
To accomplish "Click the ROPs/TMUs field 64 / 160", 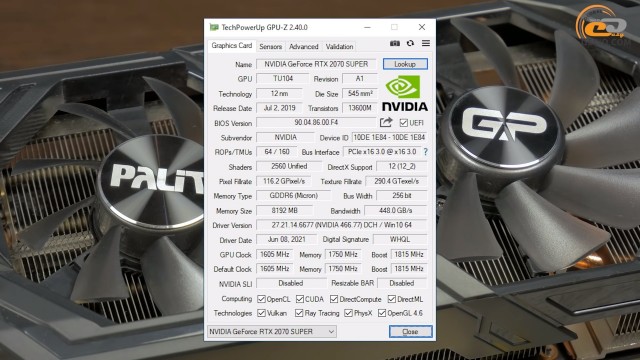I will click(277, 152).
